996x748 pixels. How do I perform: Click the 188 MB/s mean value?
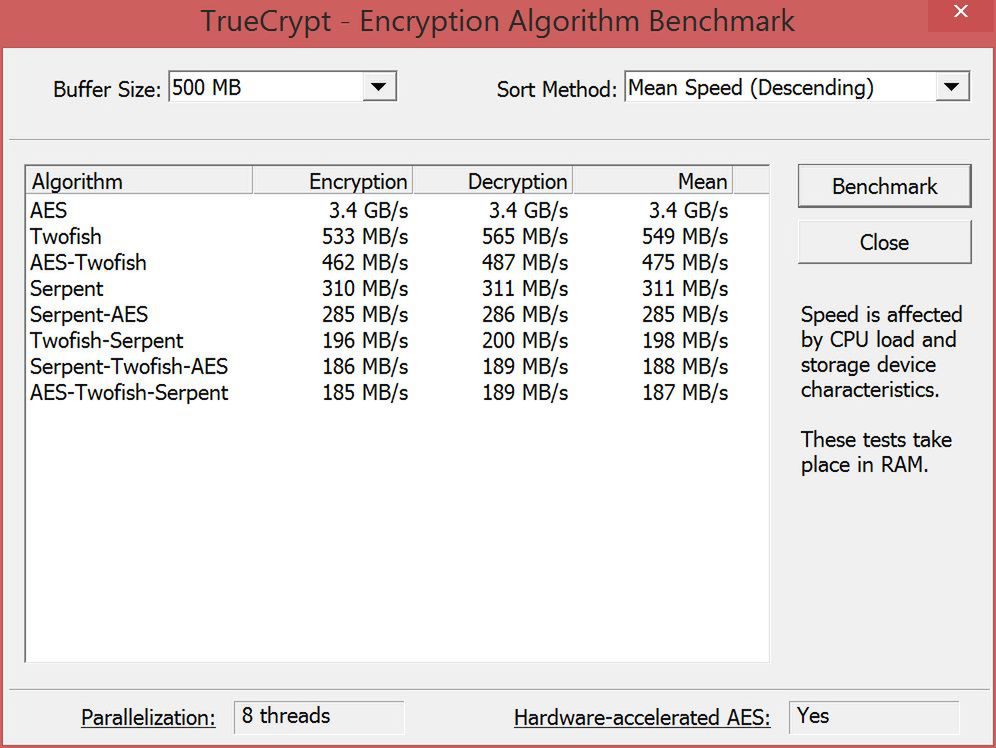coord(685,366)
